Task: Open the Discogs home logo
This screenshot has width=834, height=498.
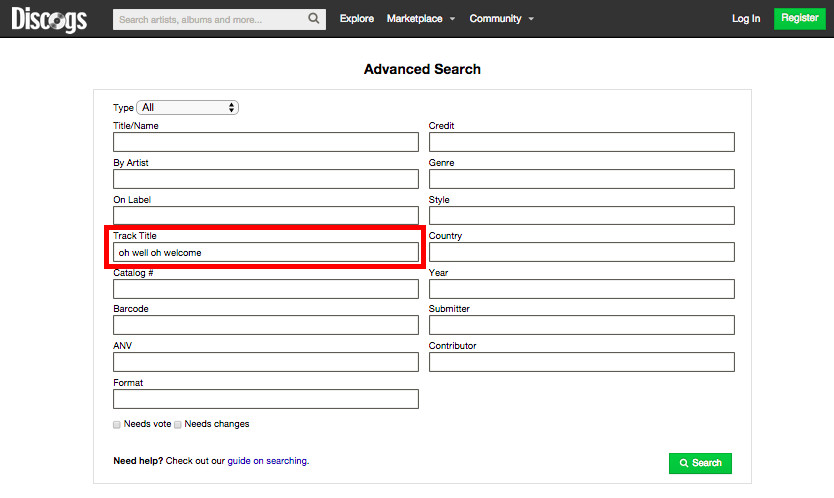Action: point(49,20)
